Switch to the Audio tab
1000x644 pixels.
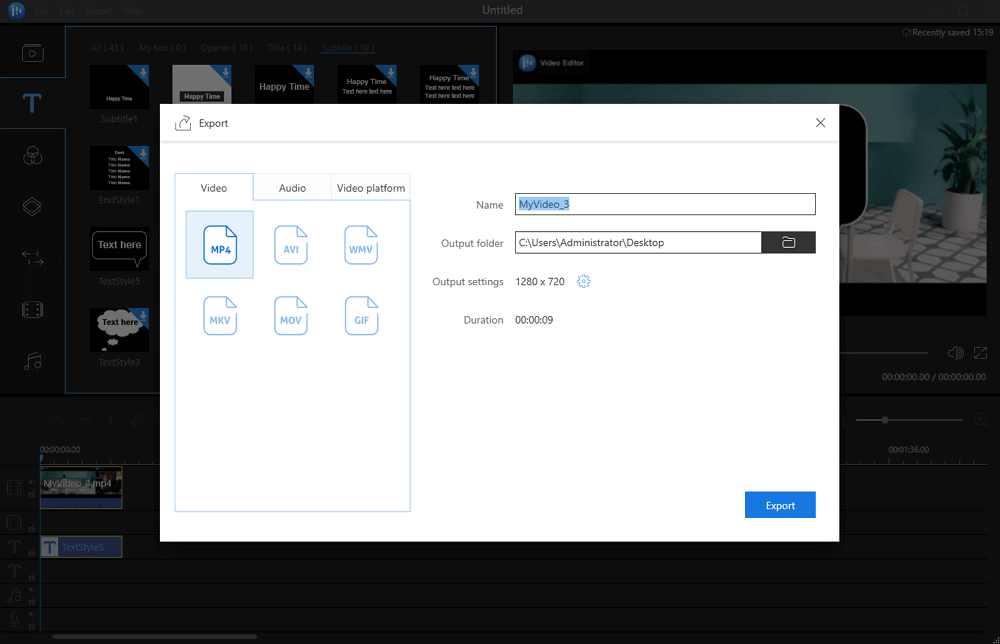click(x=292, y=188)
